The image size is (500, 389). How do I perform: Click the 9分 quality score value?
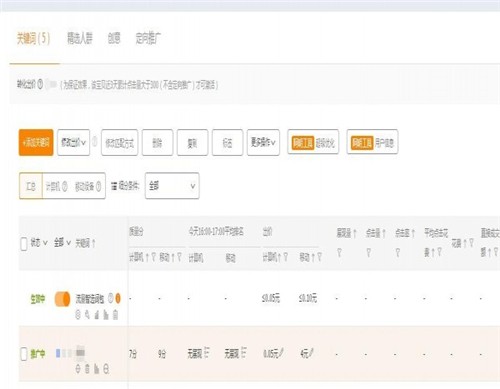(x=162, y=354)
